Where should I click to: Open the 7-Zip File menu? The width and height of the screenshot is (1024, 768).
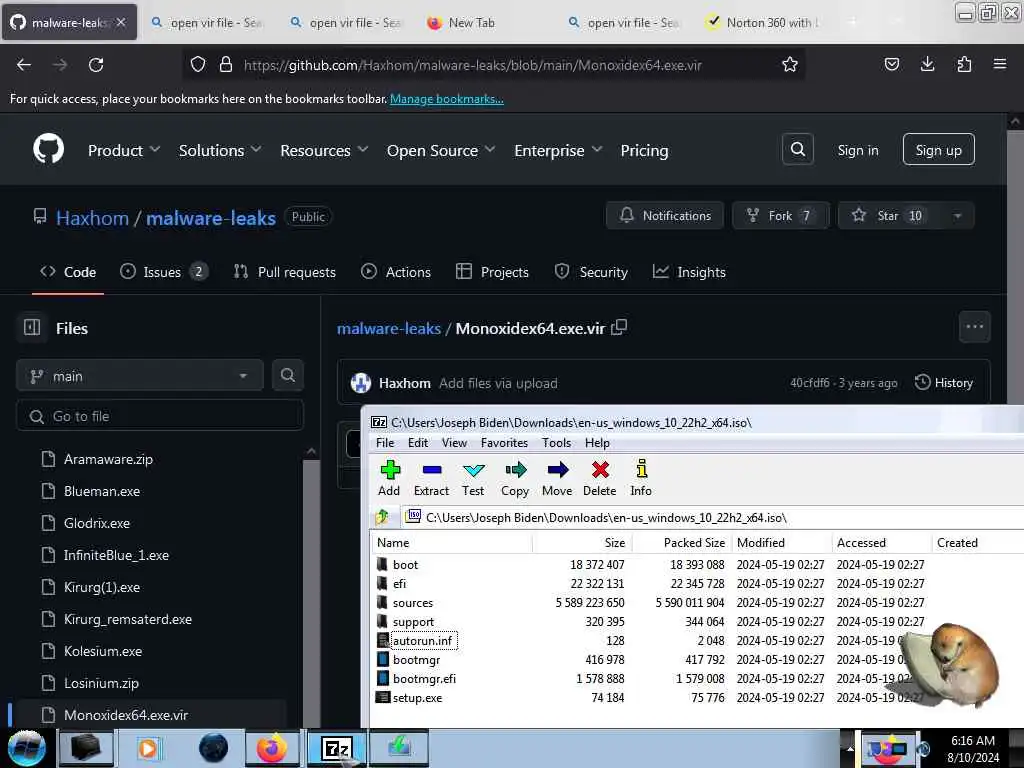coord(385,443)
